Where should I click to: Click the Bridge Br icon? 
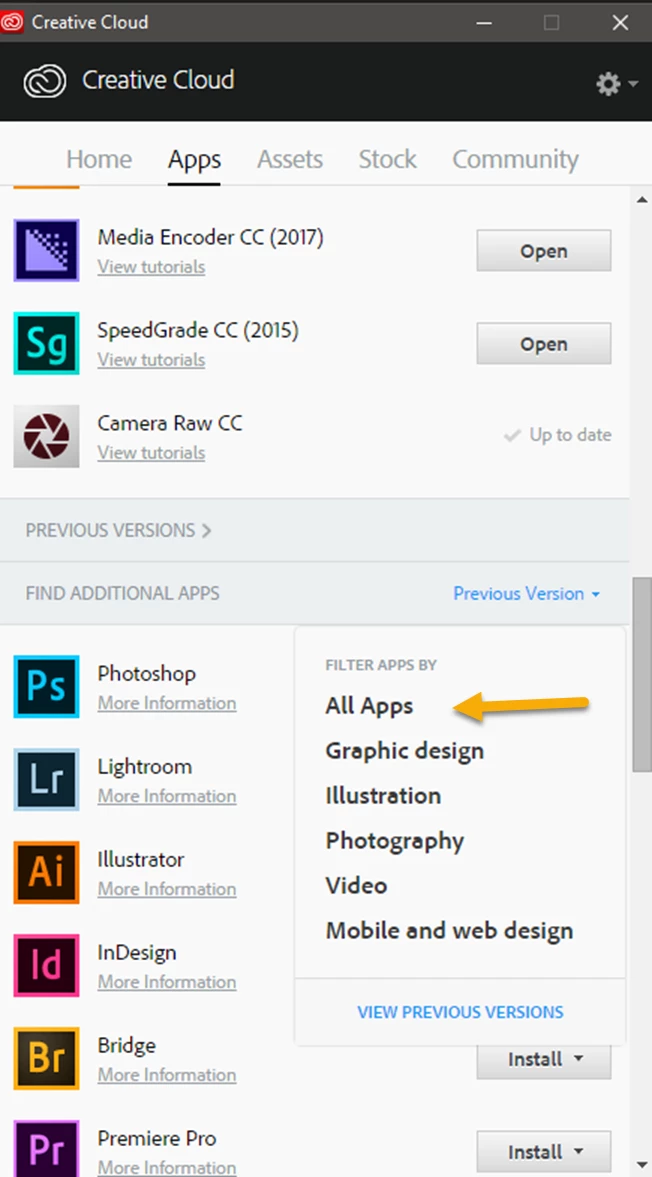pyautogui.click(x=47, y=1059)
